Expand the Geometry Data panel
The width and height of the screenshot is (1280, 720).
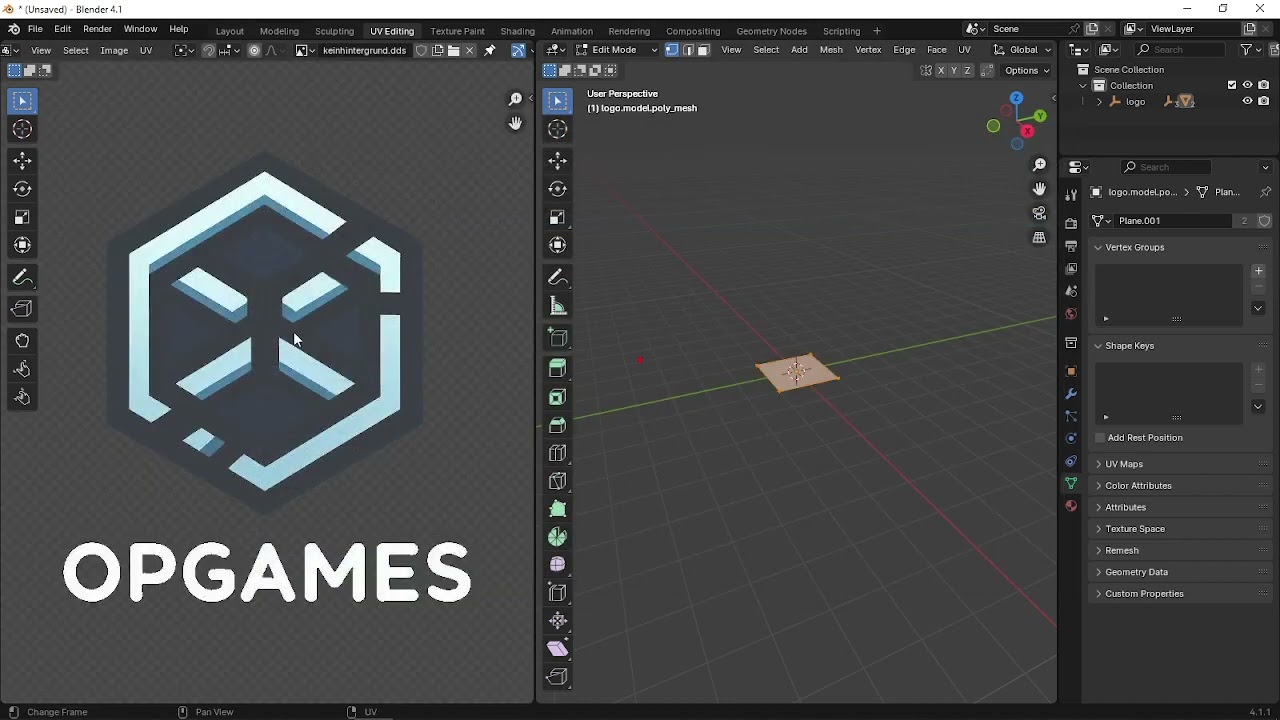click(1136, 572)
